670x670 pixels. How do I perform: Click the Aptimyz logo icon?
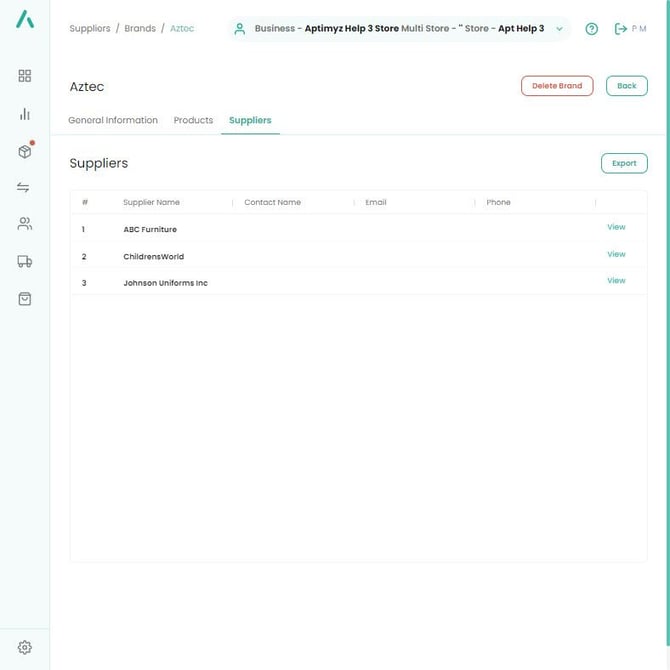point(25,19)
